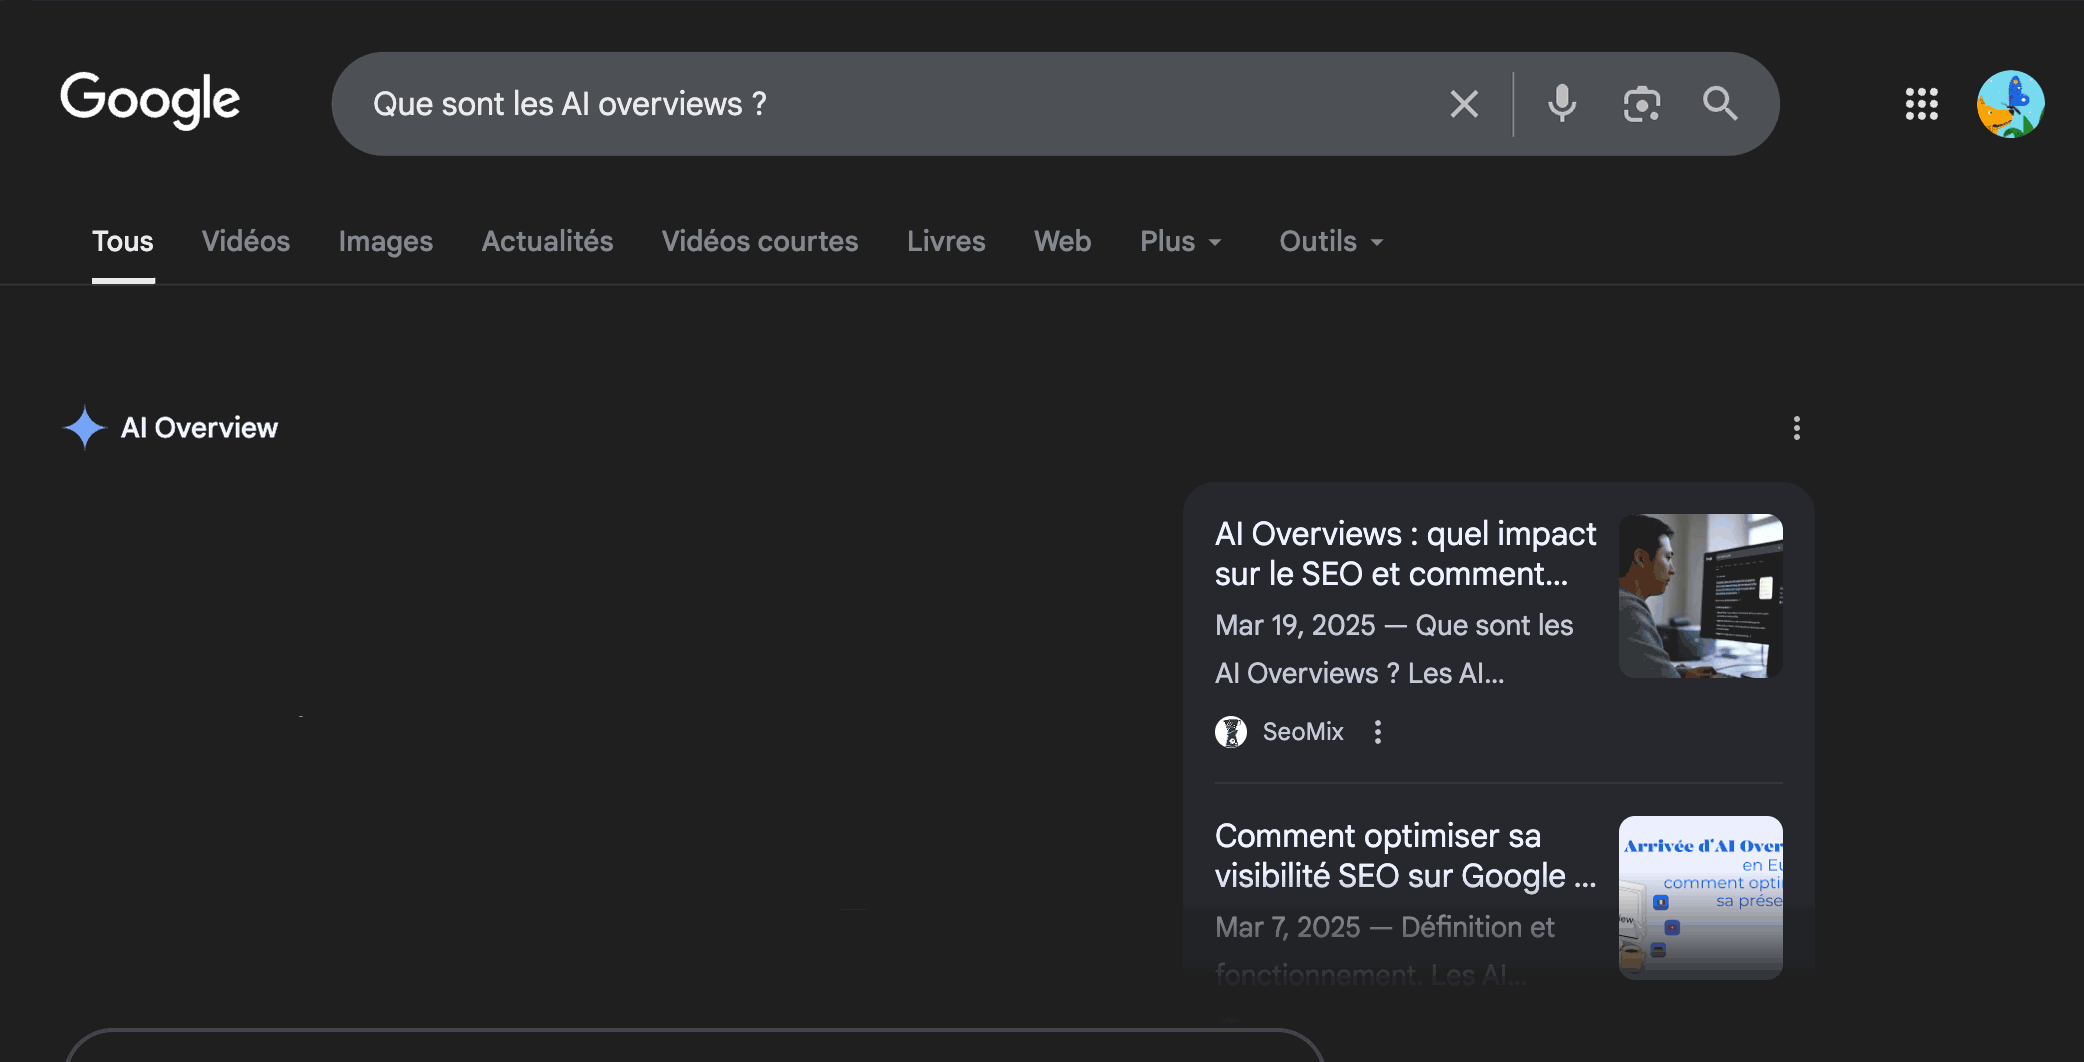Clear the search query with the X icon

click(1464, 104)
